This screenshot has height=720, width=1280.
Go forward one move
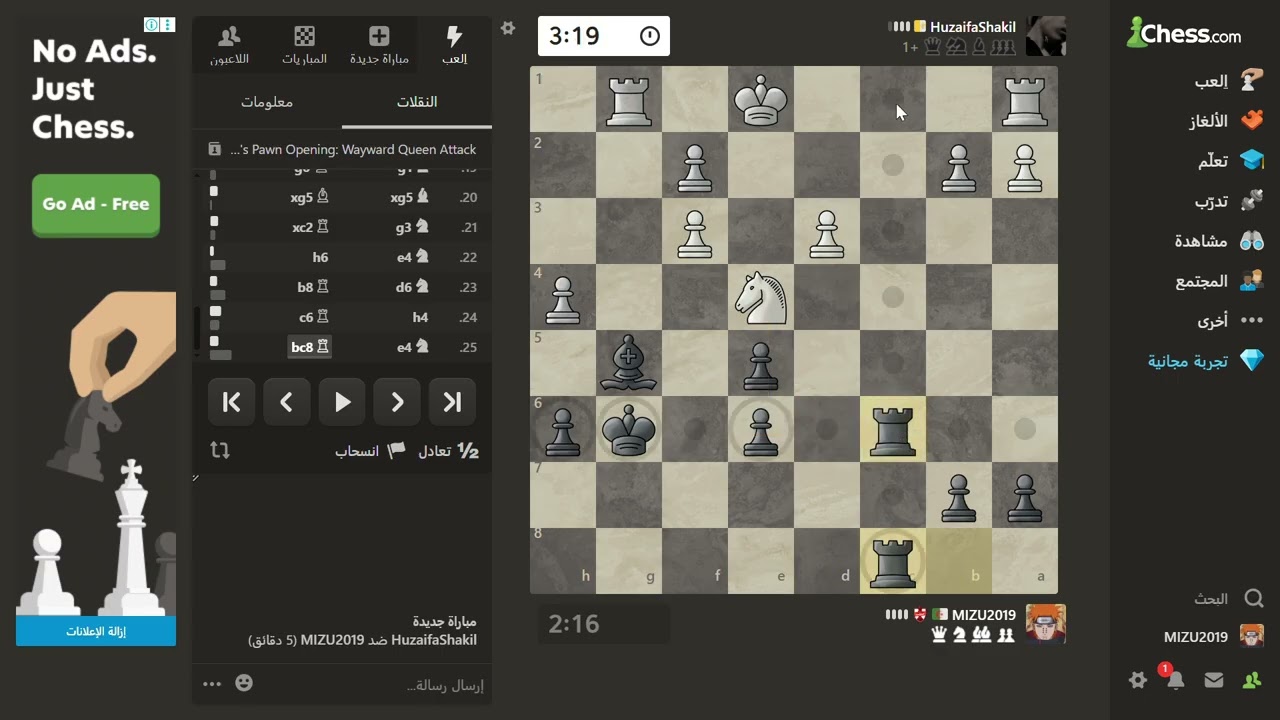[397, 402]
